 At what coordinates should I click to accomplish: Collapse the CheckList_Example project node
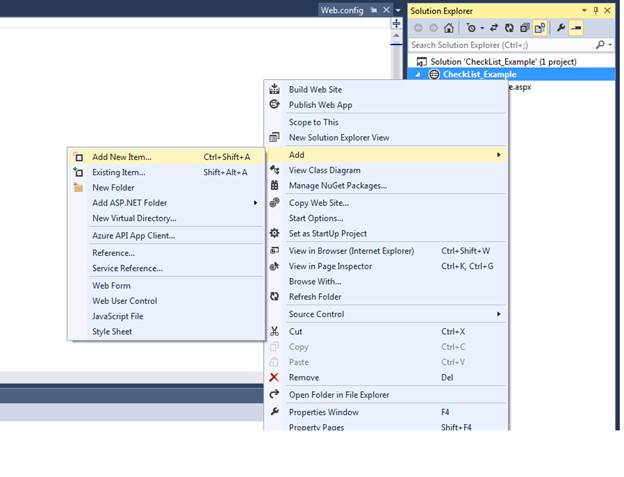pos(418,74)
